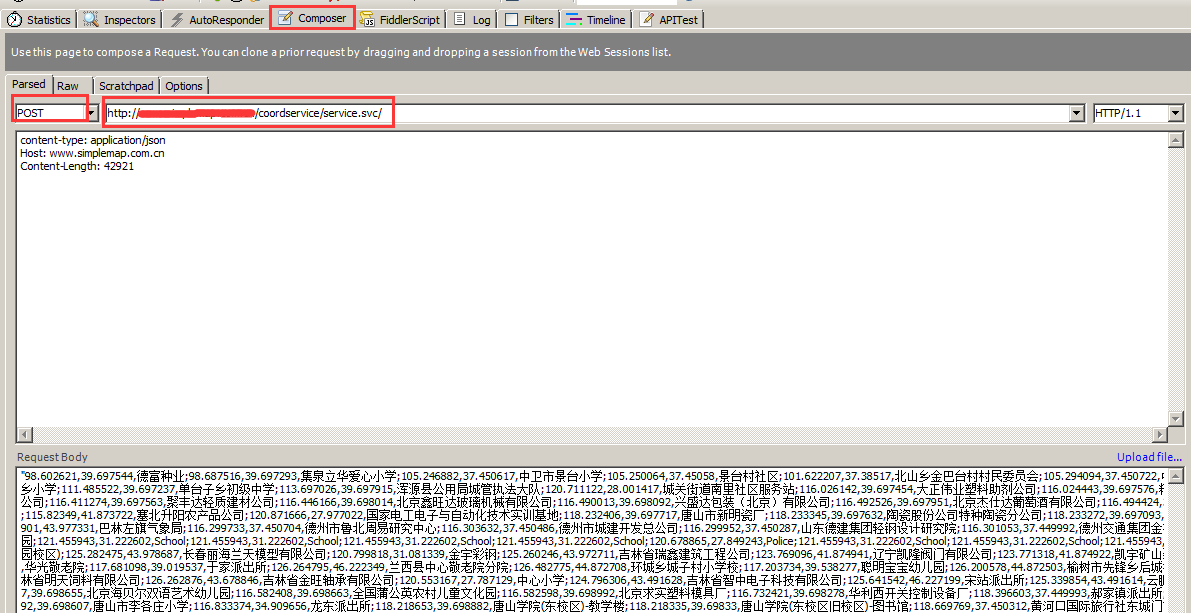Image resolution: width=1191 pixels, height=613 pixels.
Task: Click the Host: www.simplemap.com.cn header line
Action: click(x=92, y=153)
